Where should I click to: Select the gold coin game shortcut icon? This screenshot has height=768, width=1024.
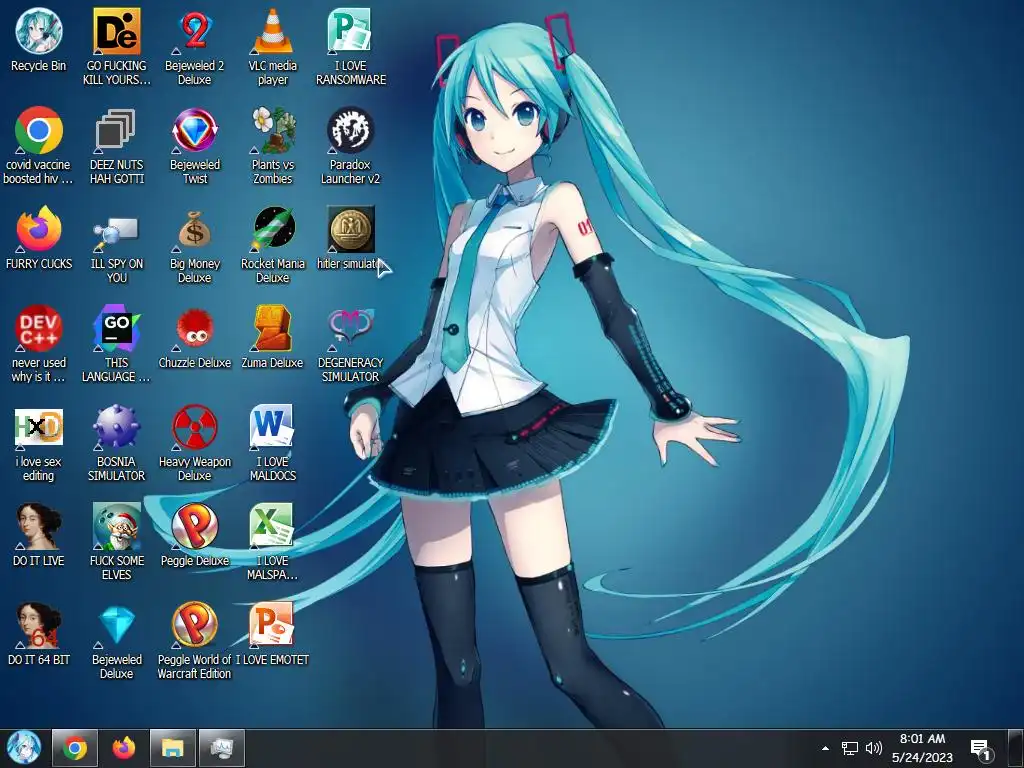351,229
